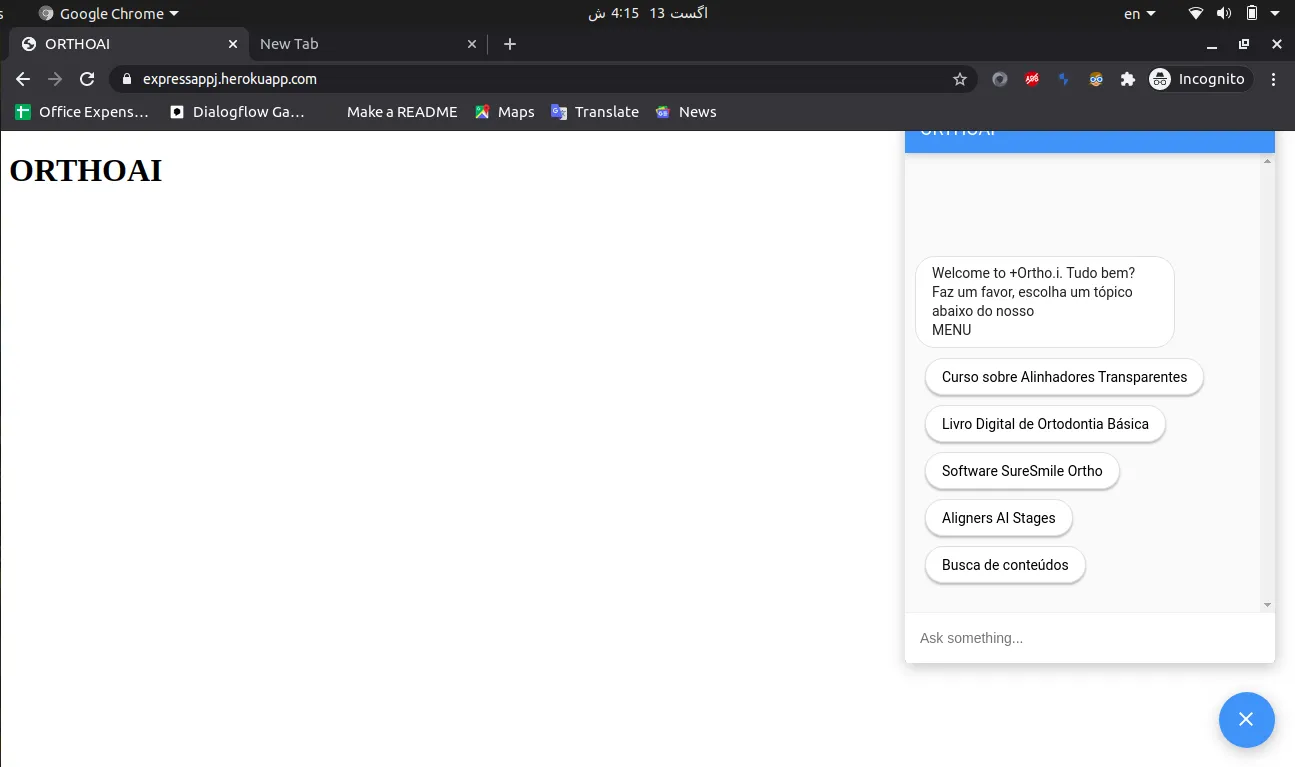Minimize the Chrome window
1295x767 pixels.
(1212, 44)
